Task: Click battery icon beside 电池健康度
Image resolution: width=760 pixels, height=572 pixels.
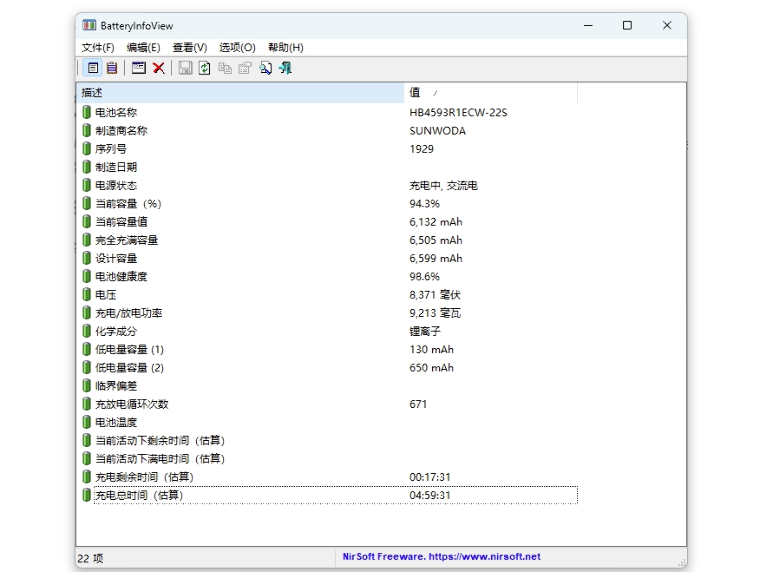Action: point(86,276)
